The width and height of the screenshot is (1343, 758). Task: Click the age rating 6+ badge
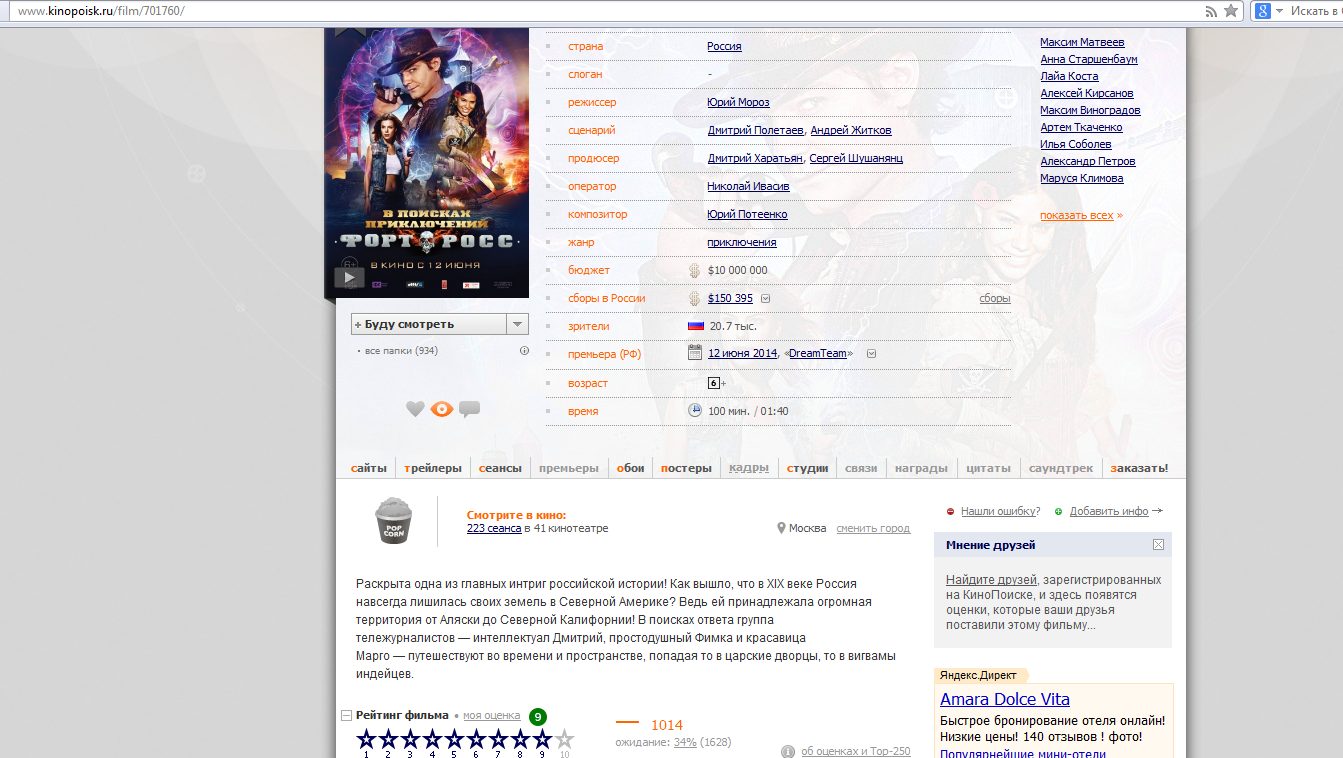tap(716, 383)
